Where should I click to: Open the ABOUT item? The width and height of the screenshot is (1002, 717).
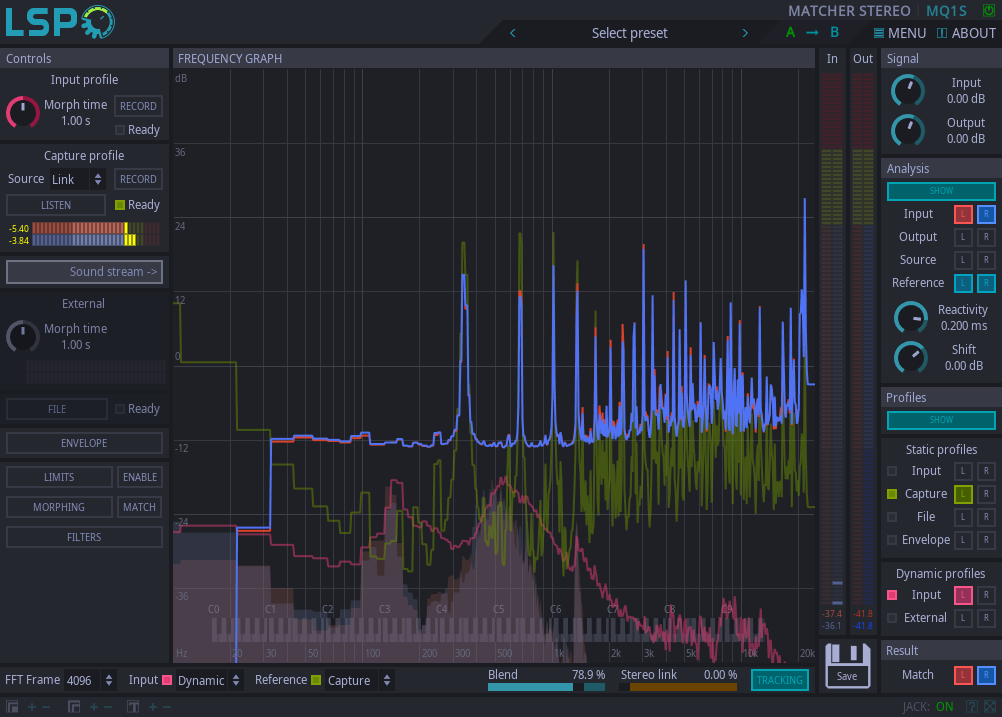pos(966,33)
